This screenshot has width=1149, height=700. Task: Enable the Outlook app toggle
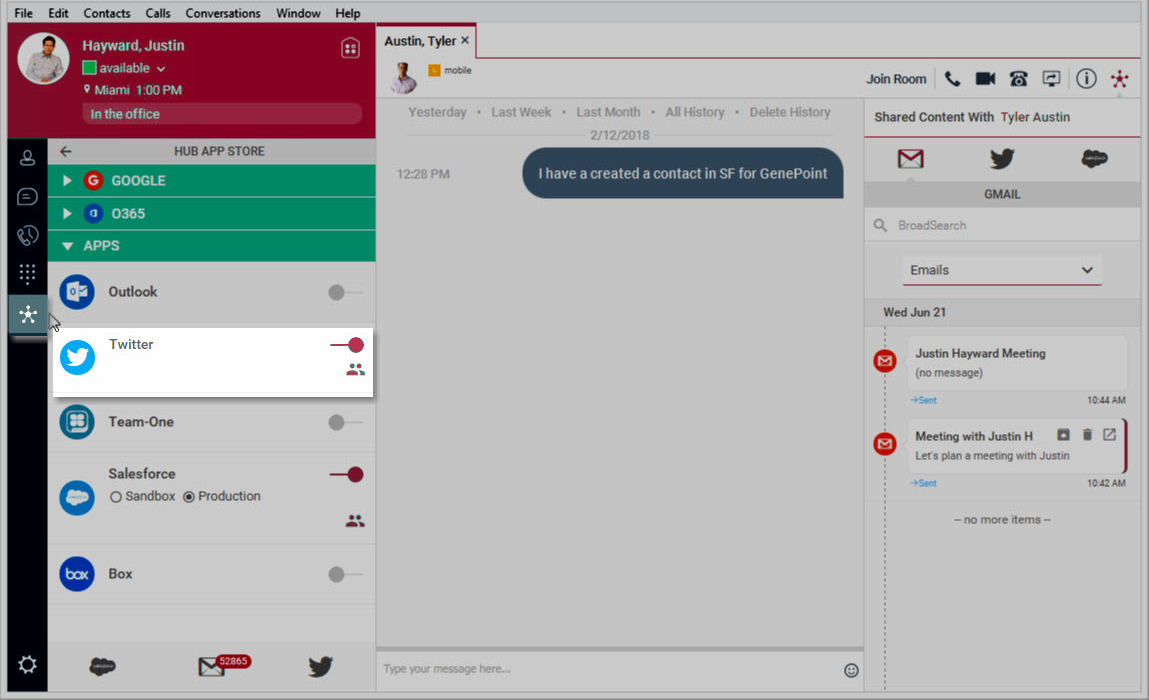pyautogui.click(x=344, y=292)
